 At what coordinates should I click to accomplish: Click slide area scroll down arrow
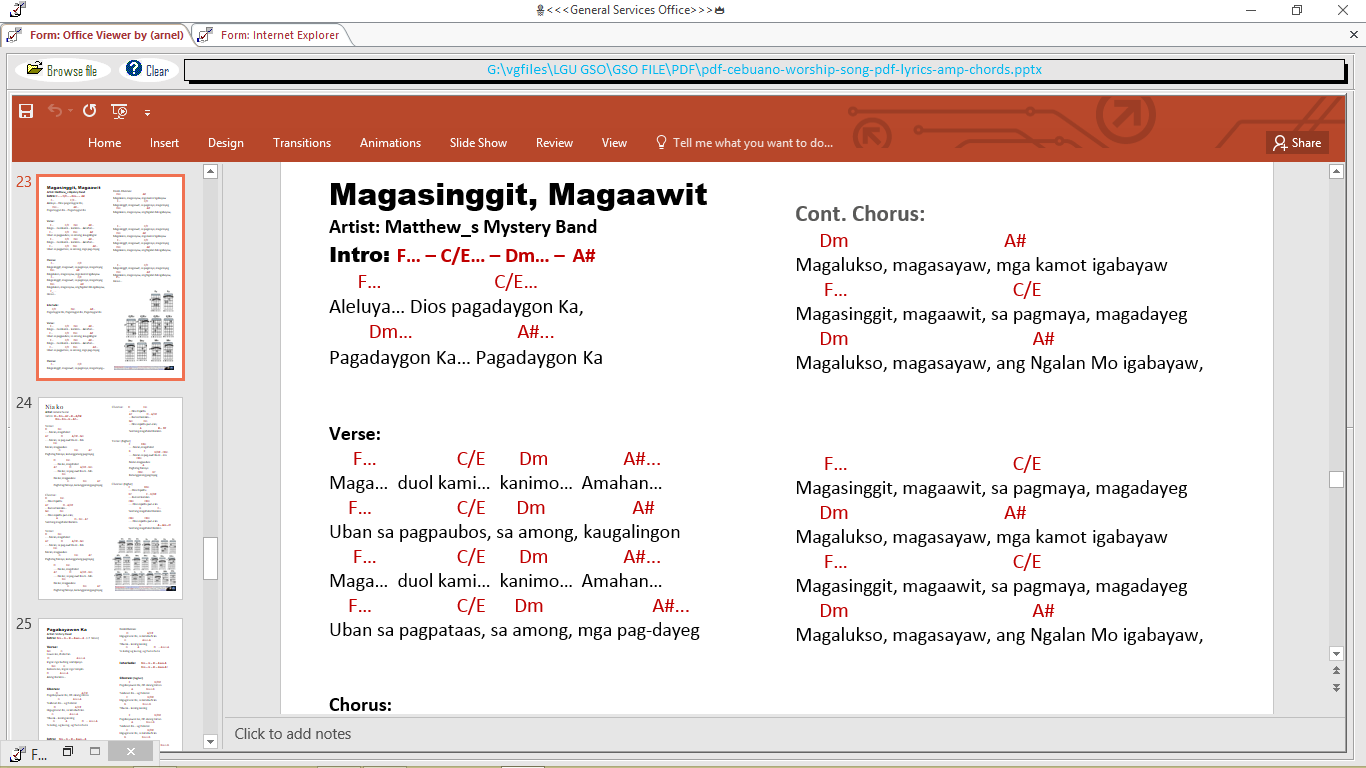click(x=1336, y=654)
